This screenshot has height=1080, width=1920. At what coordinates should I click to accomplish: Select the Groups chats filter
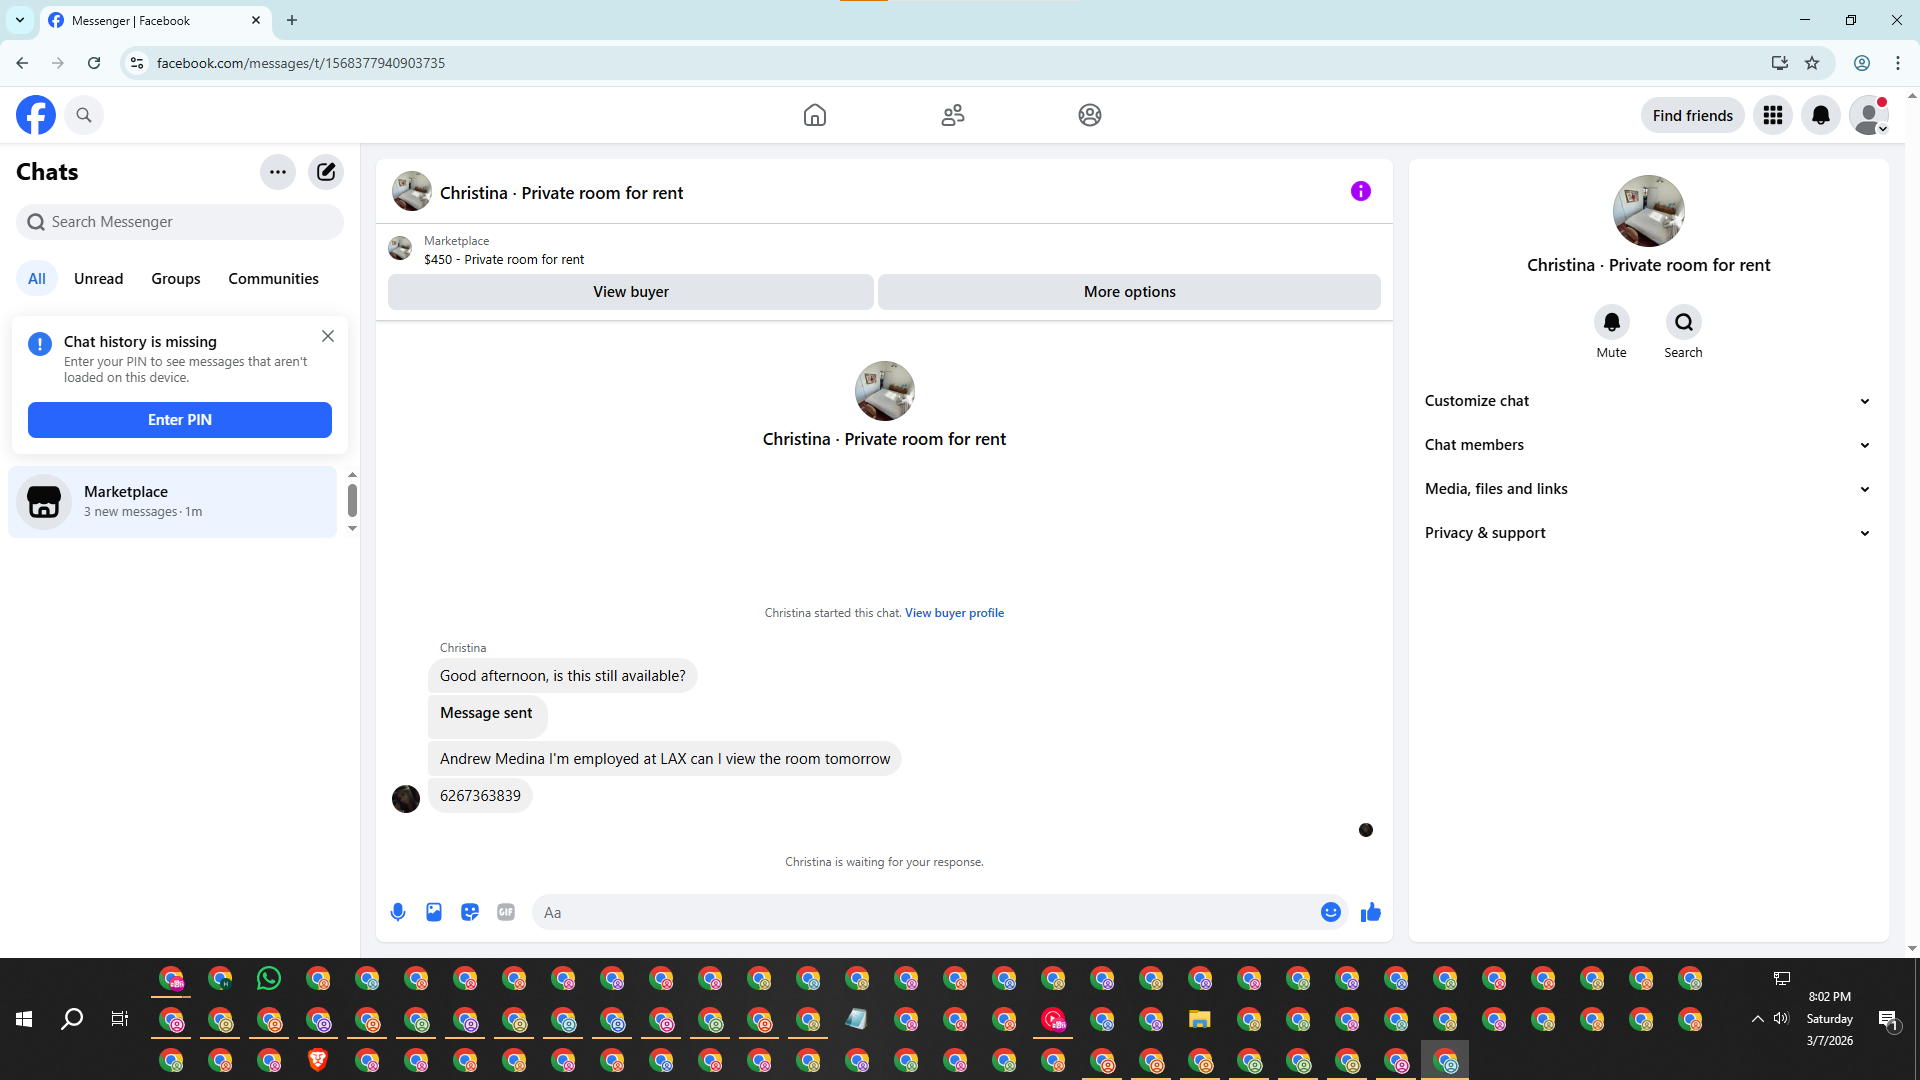176,279
